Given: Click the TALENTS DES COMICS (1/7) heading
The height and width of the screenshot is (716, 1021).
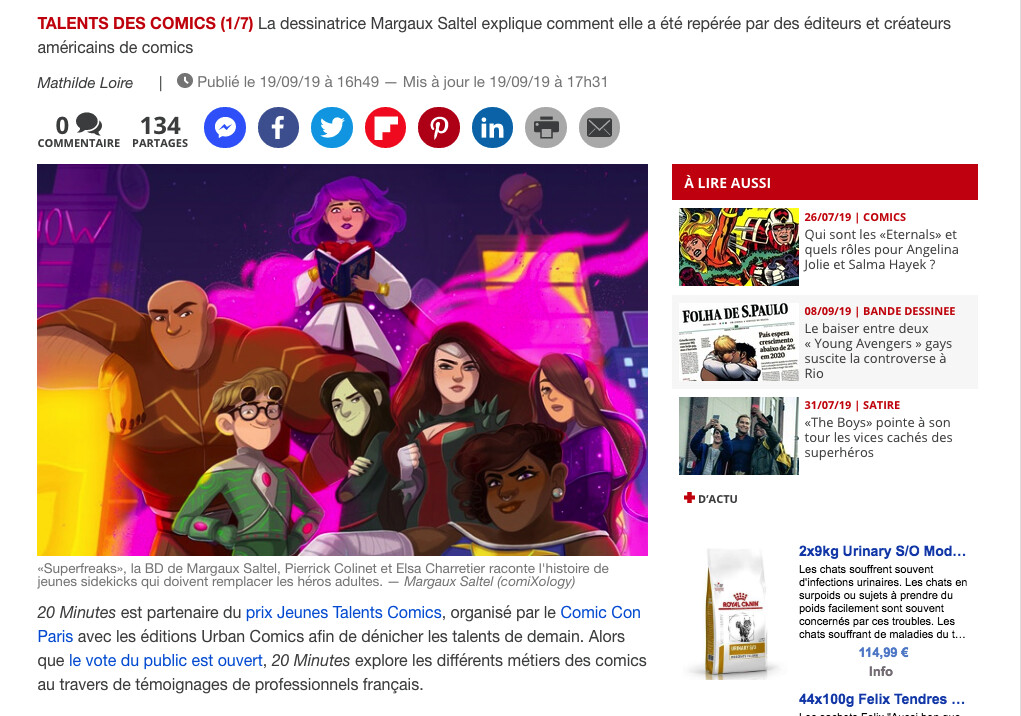Looking at the screenshot, I should point(145,23).
